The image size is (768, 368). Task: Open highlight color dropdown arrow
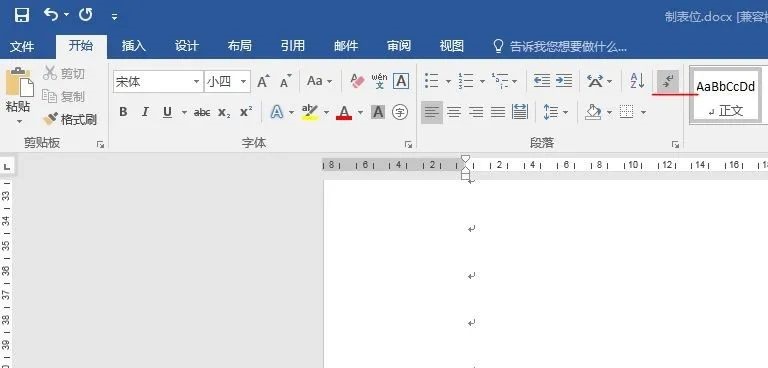(326, 113)
